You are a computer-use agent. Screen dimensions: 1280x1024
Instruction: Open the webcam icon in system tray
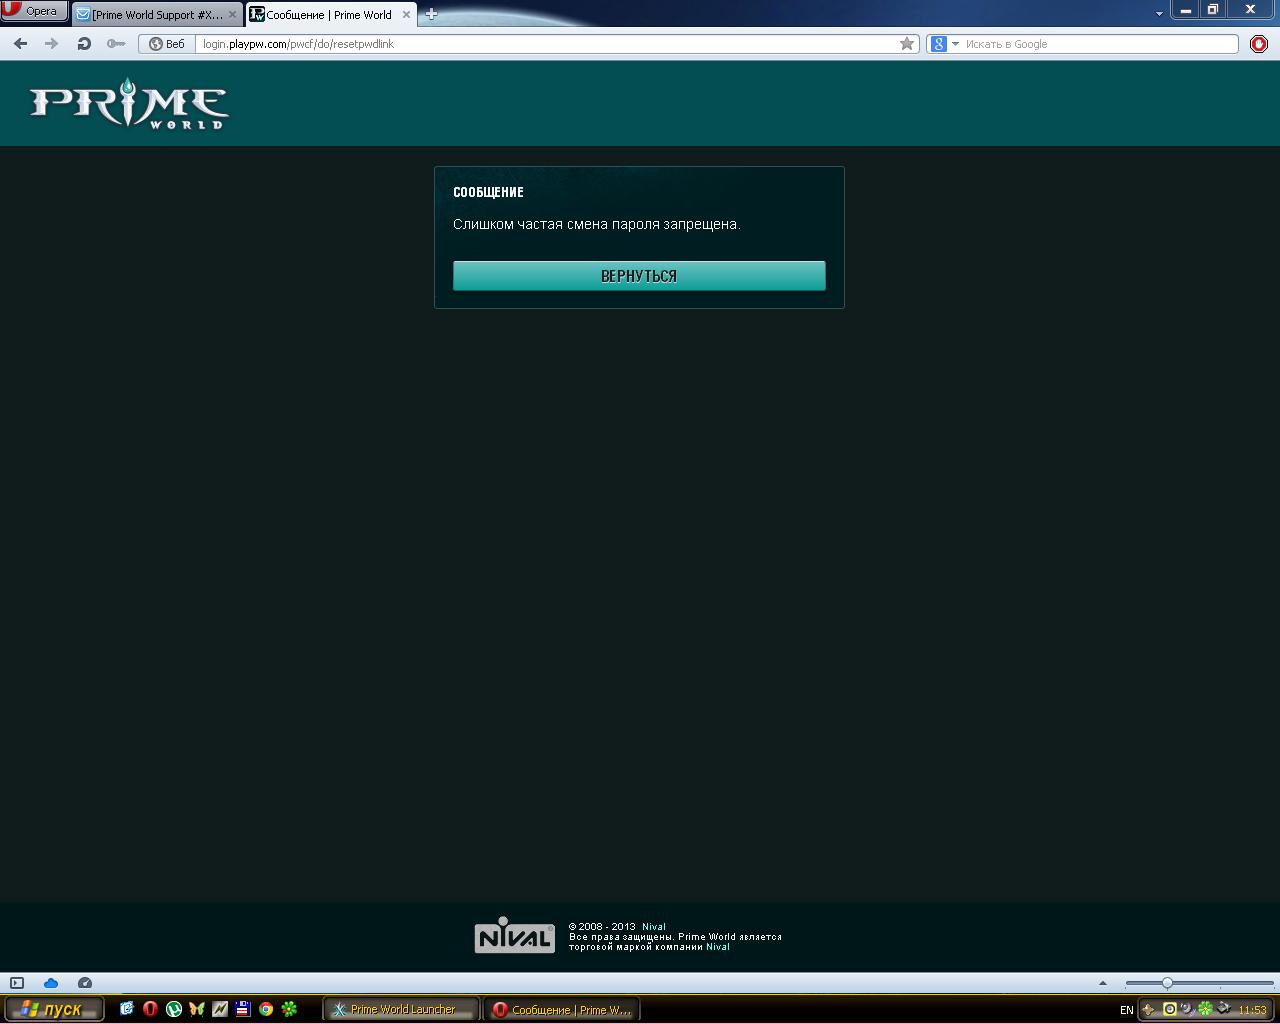tap(1187, 1009)
